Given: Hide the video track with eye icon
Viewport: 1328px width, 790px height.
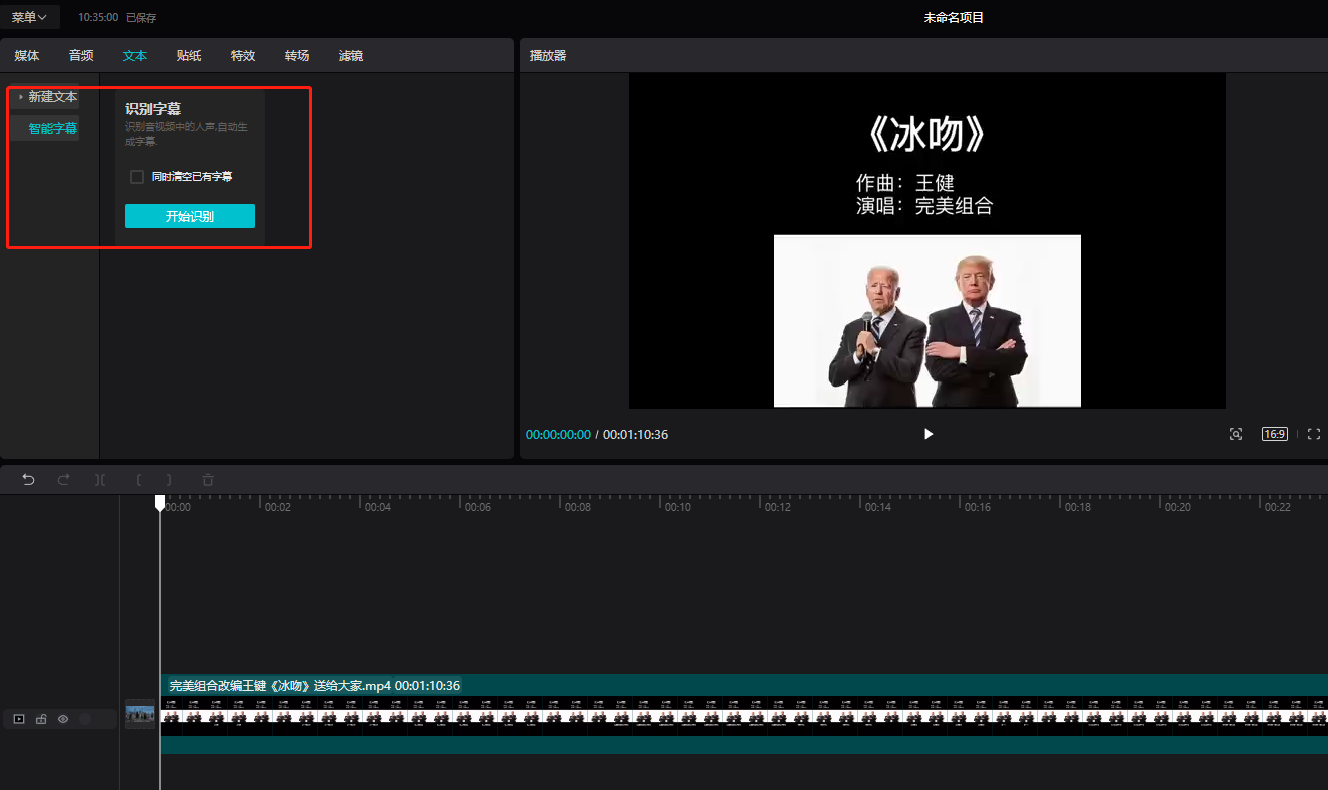Looking at the screenshot, I should click(x=63, y=719).
